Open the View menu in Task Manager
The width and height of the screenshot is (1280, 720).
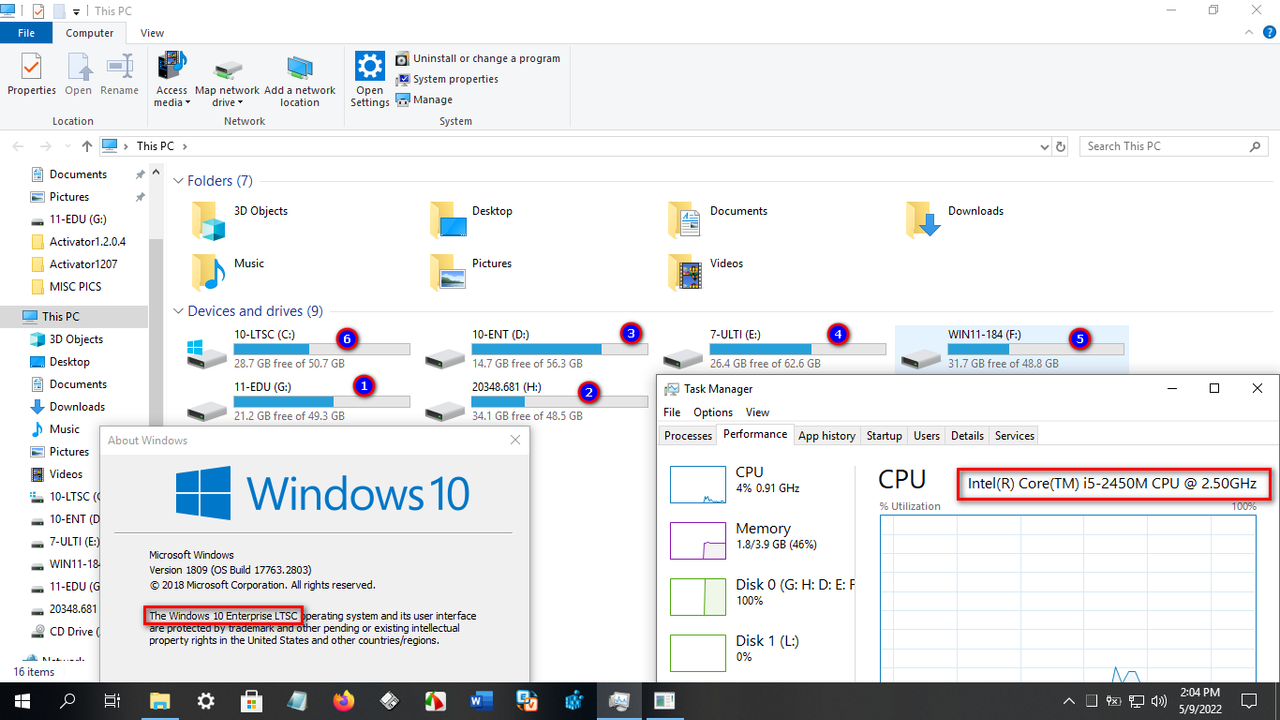point(758,412)
